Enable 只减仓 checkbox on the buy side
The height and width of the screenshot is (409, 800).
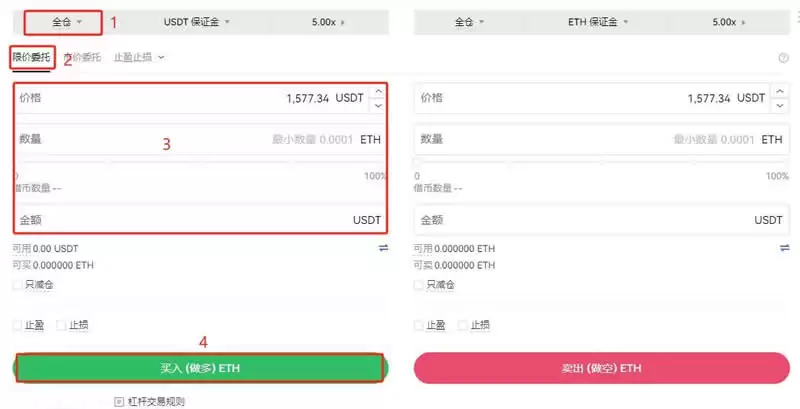click(x=18, y=285)
